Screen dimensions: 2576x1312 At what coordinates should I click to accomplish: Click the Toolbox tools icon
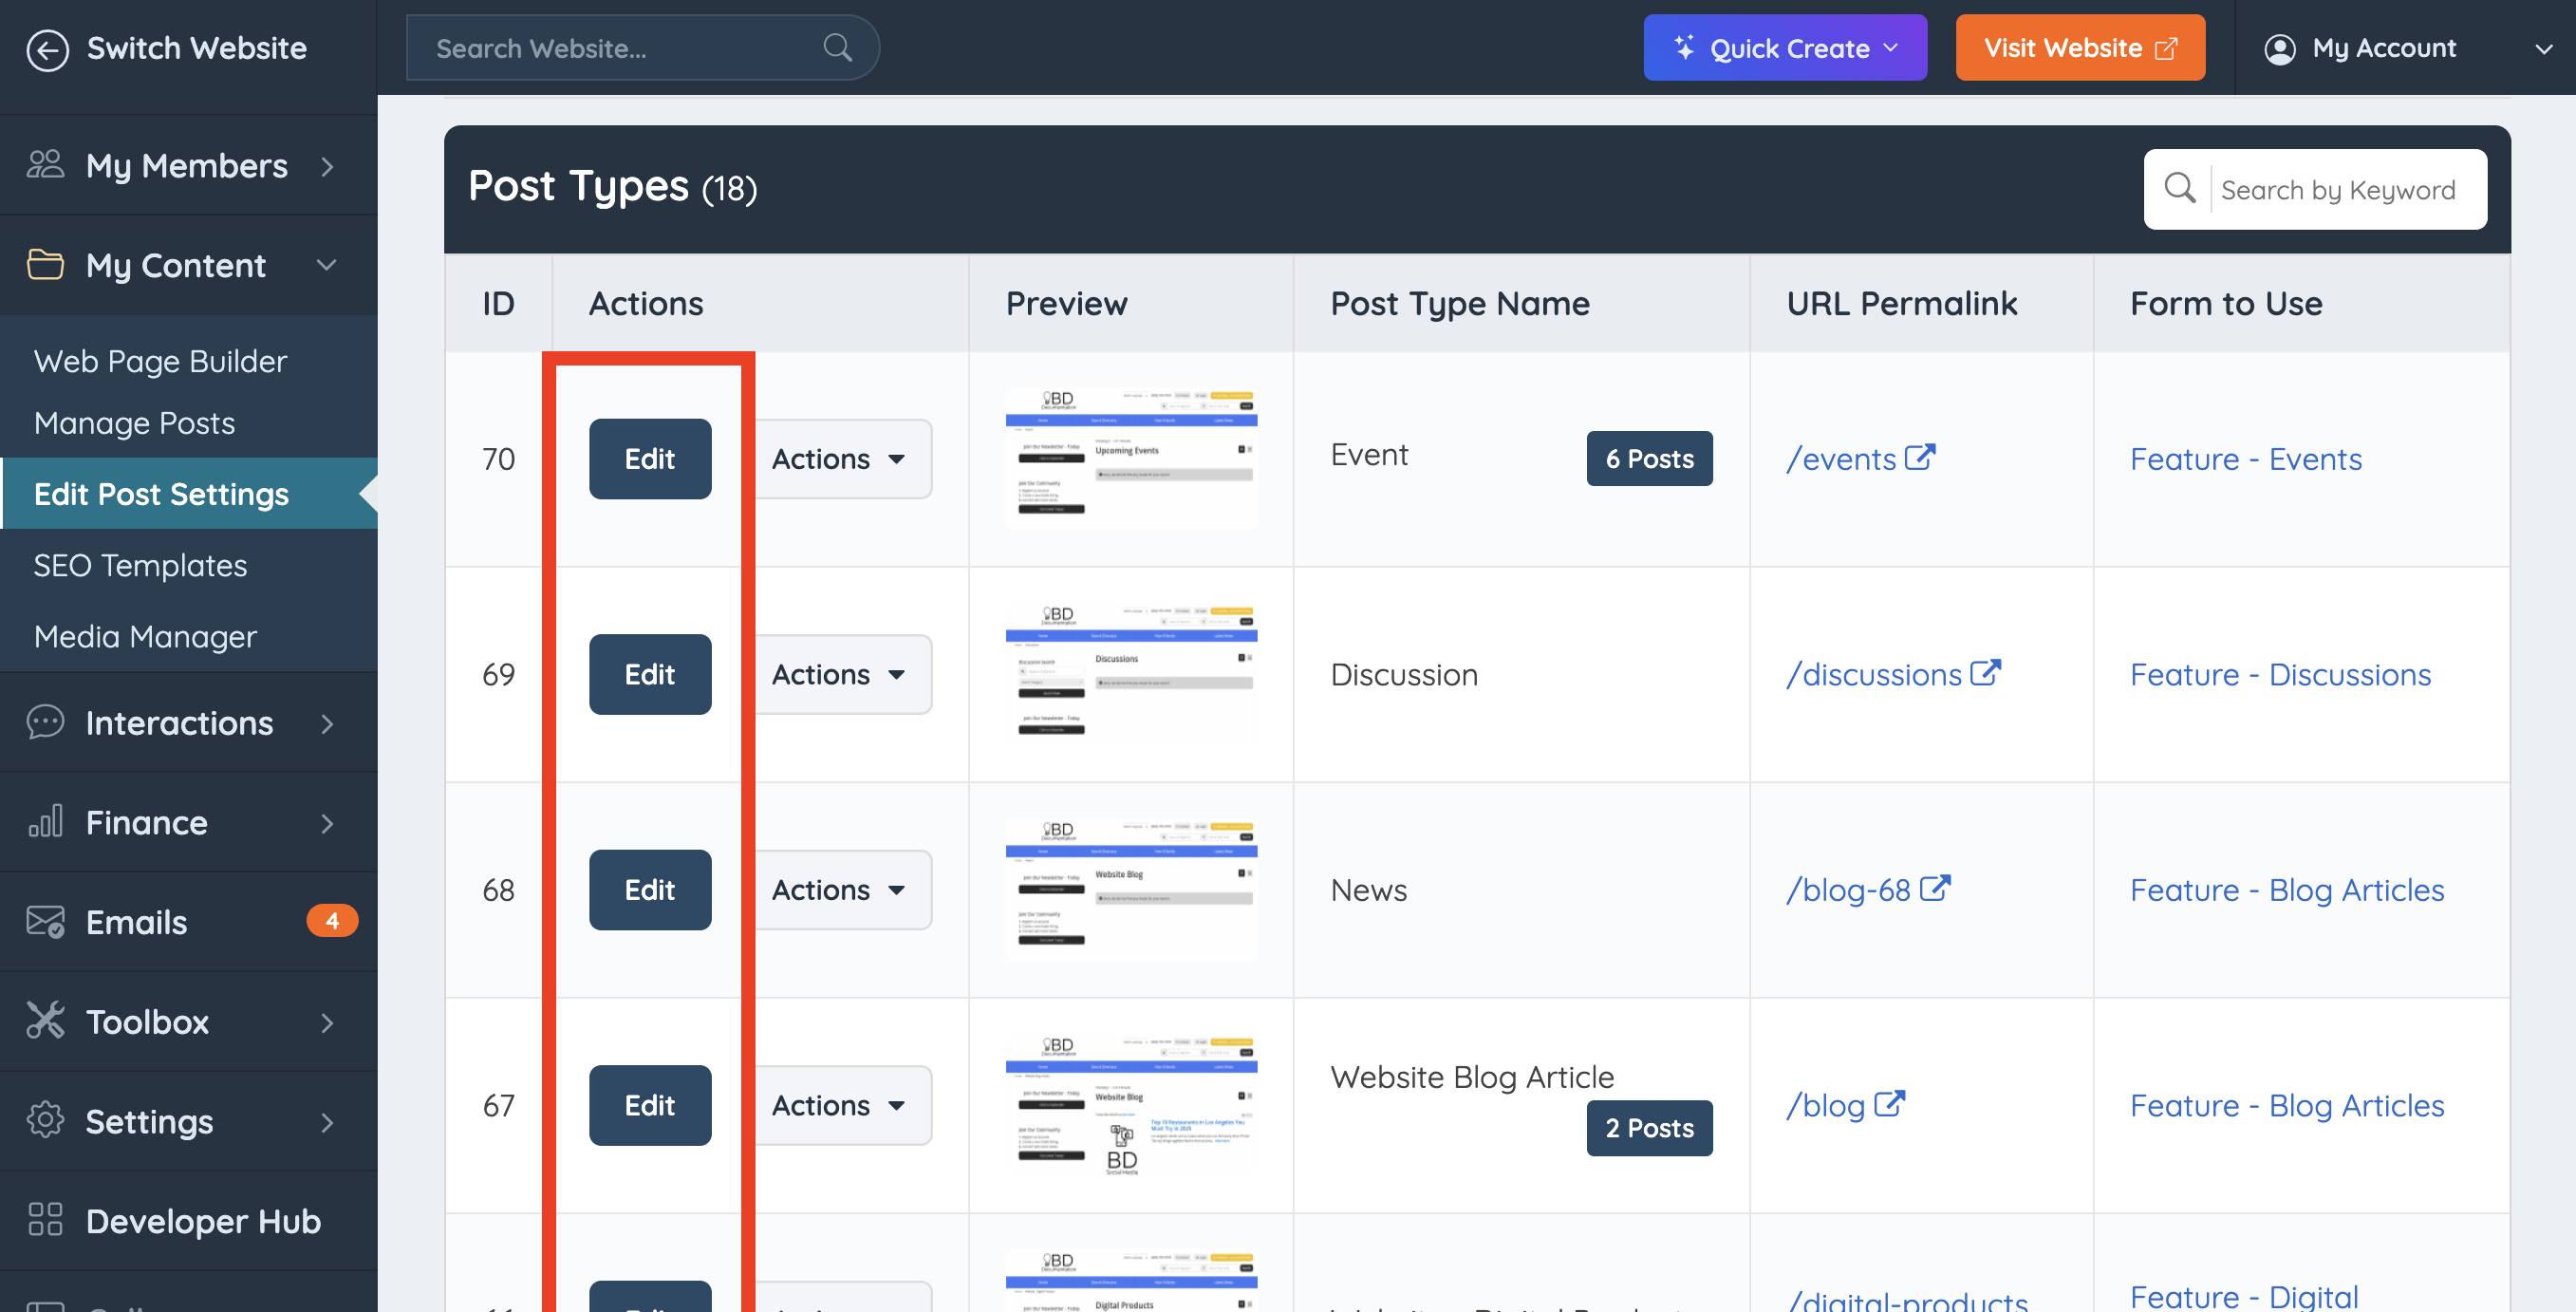tap(45, 1021)
